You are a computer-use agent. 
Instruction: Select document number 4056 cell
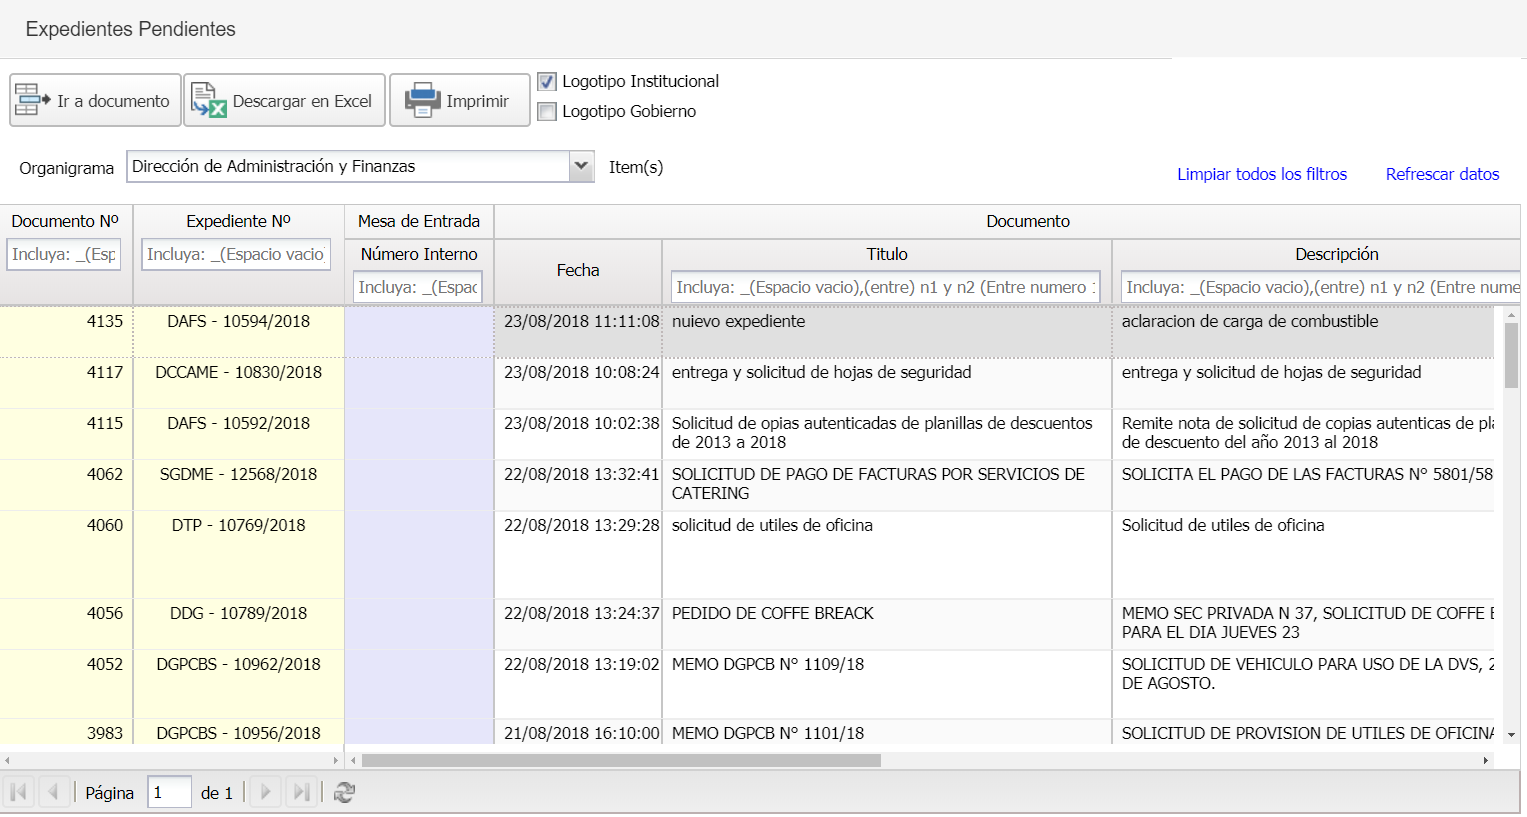[66, 624]
